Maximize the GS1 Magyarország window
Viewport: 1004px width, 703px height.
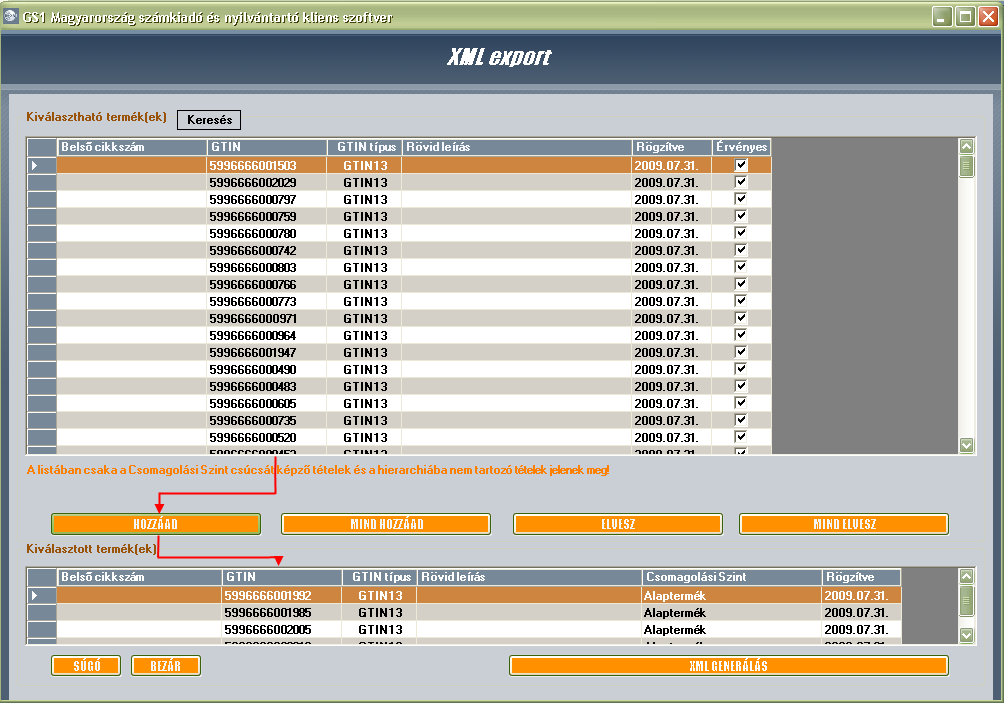click(x=966, y=16)
